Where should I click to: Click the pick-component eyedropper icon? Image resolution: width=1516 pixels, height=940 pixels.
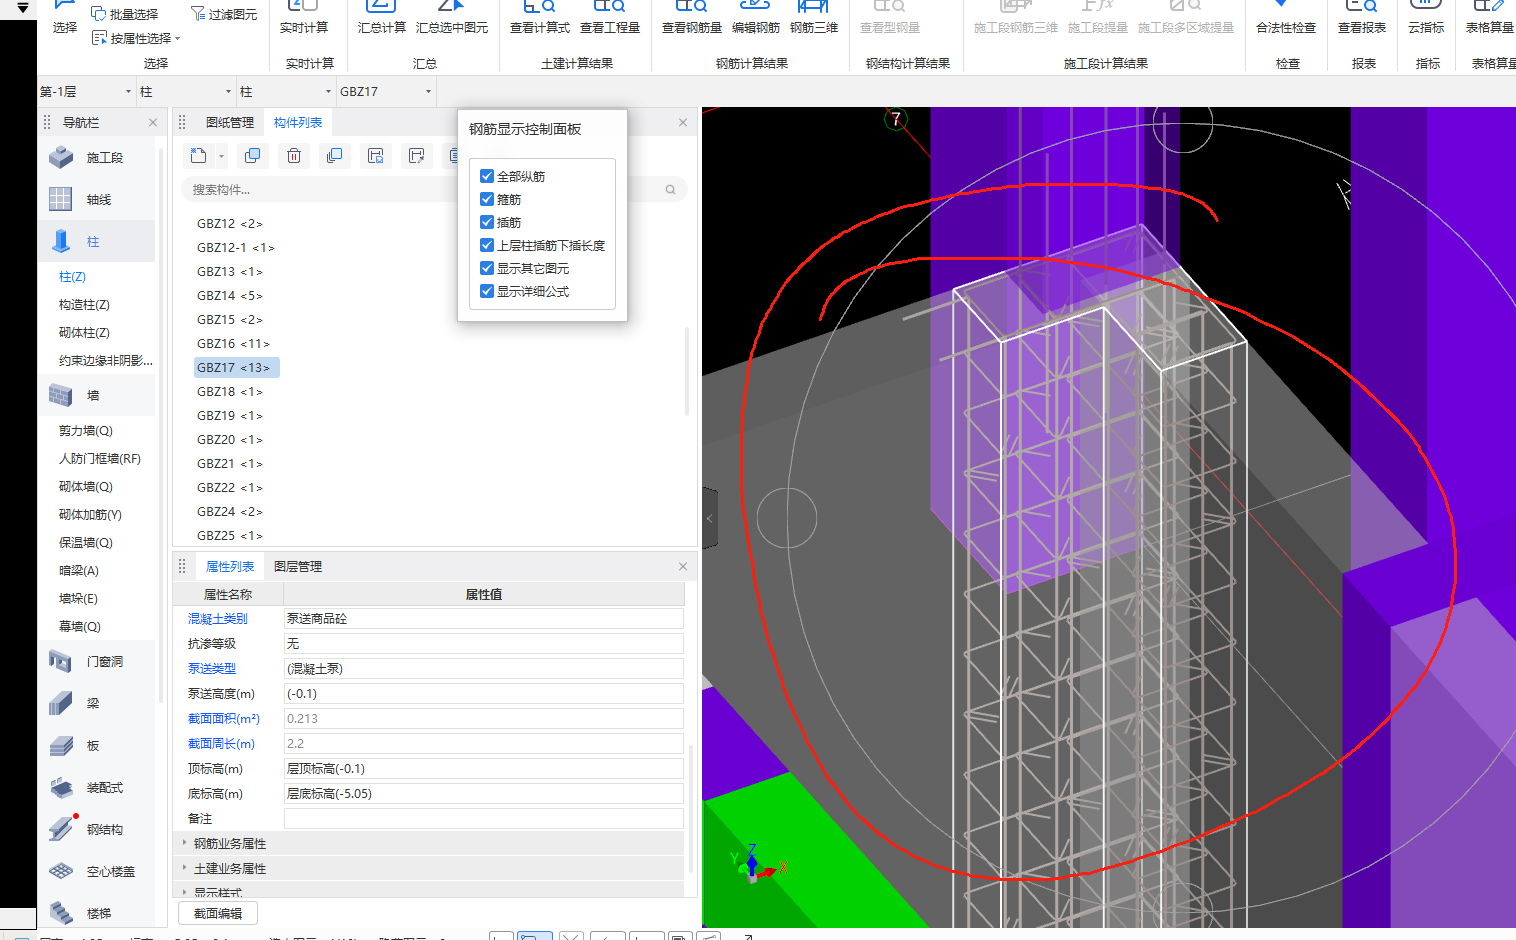point(417,155)
